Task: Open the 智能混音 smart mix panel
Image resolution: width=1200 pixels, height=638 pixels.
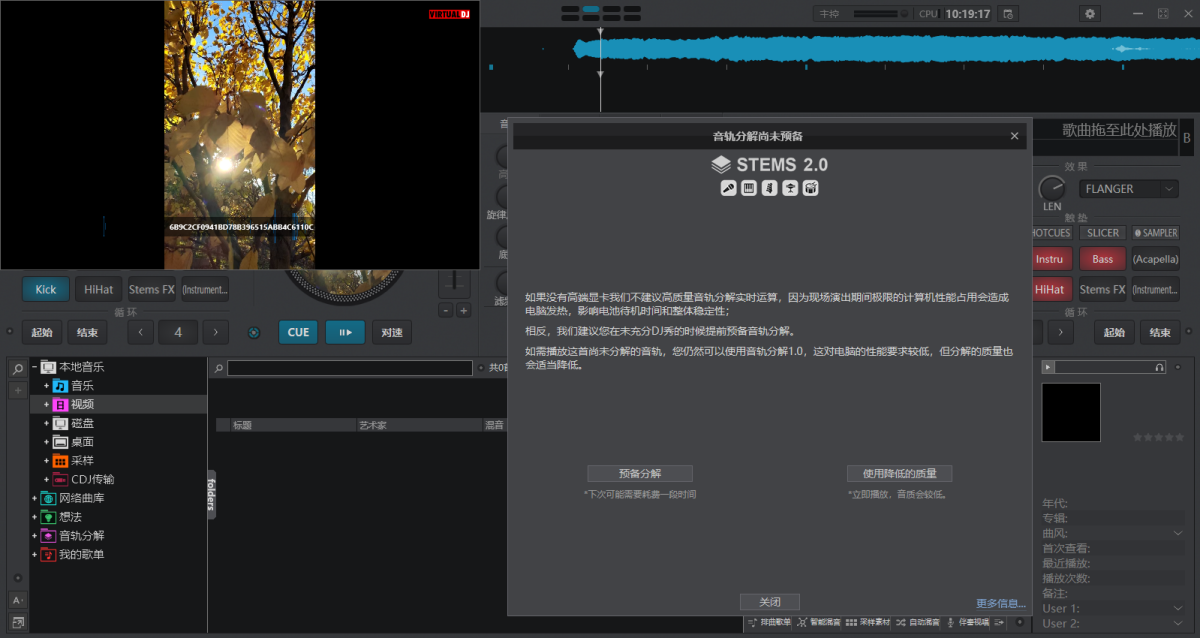Action: [x=825, y=622]
